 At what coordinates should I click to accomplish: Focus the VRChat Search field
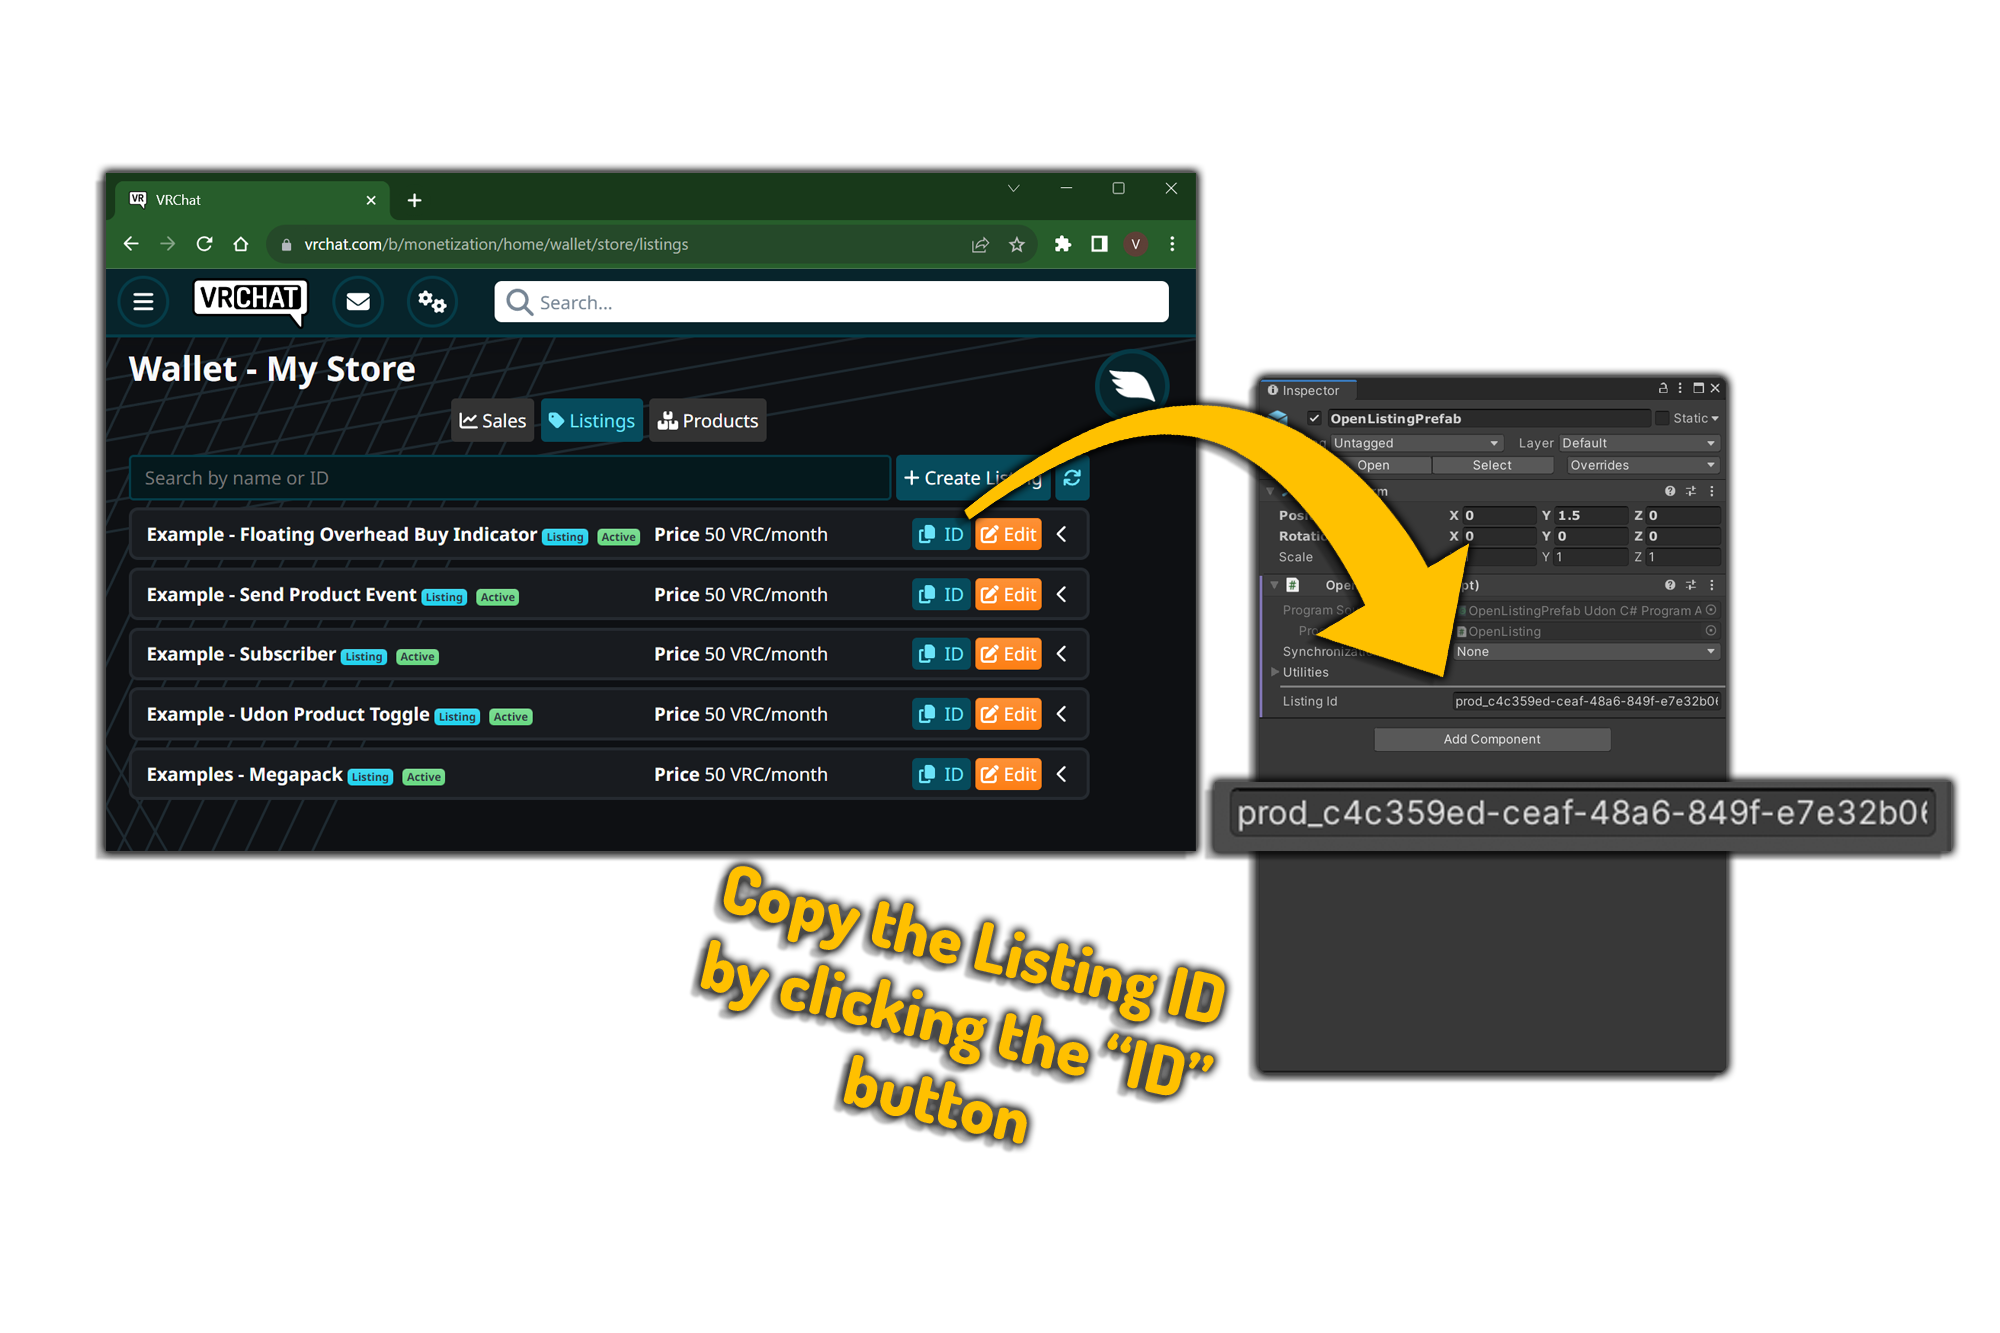tap(831, 302)
